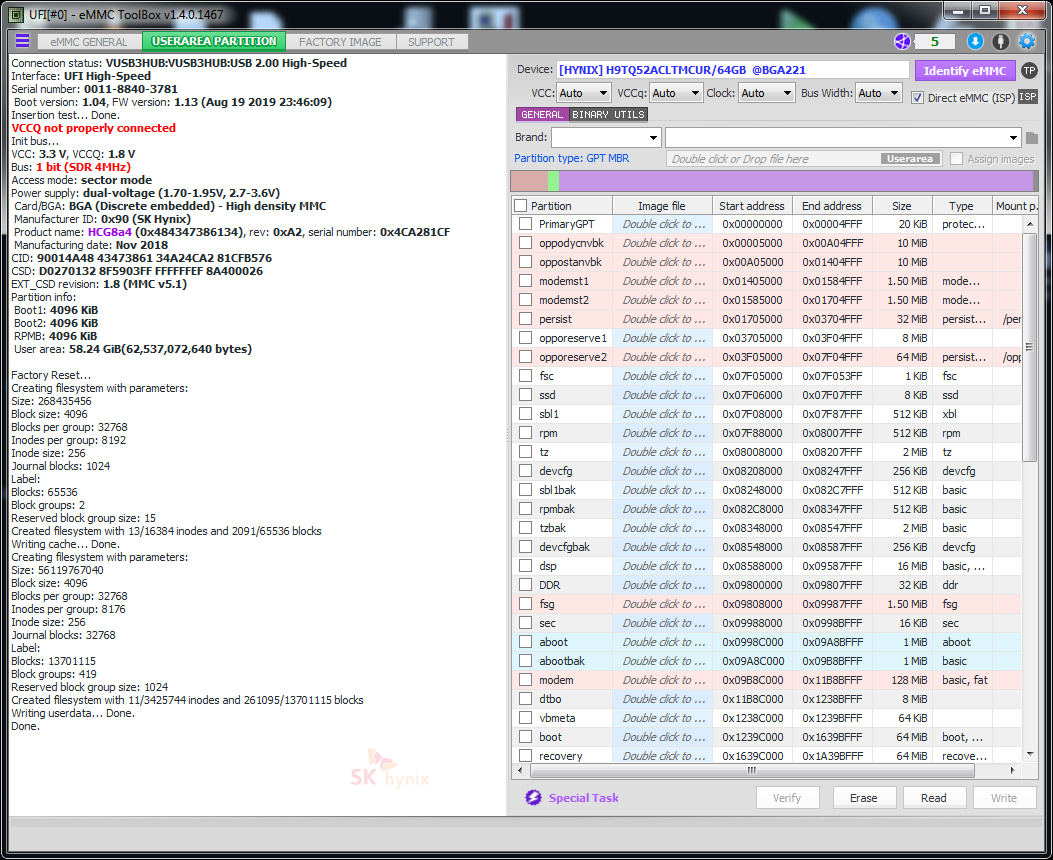
Task: Click the blue download arrow icon
Action: (975, 42)
